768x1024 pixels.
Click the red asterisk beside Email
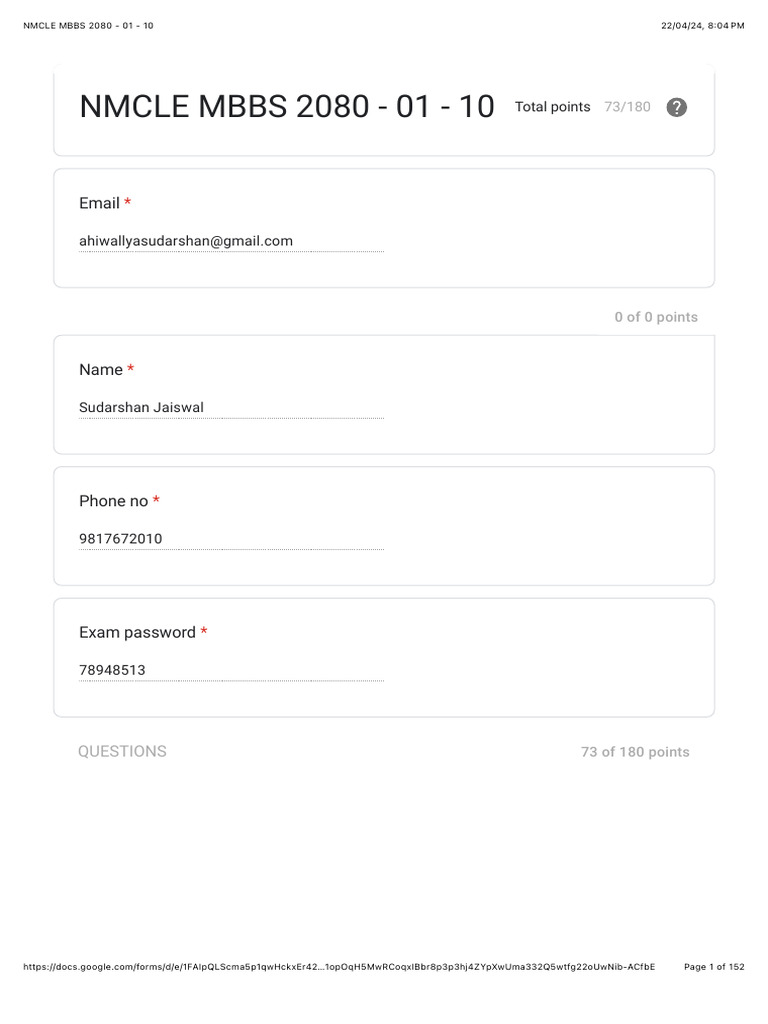click(x=128, y=203)
